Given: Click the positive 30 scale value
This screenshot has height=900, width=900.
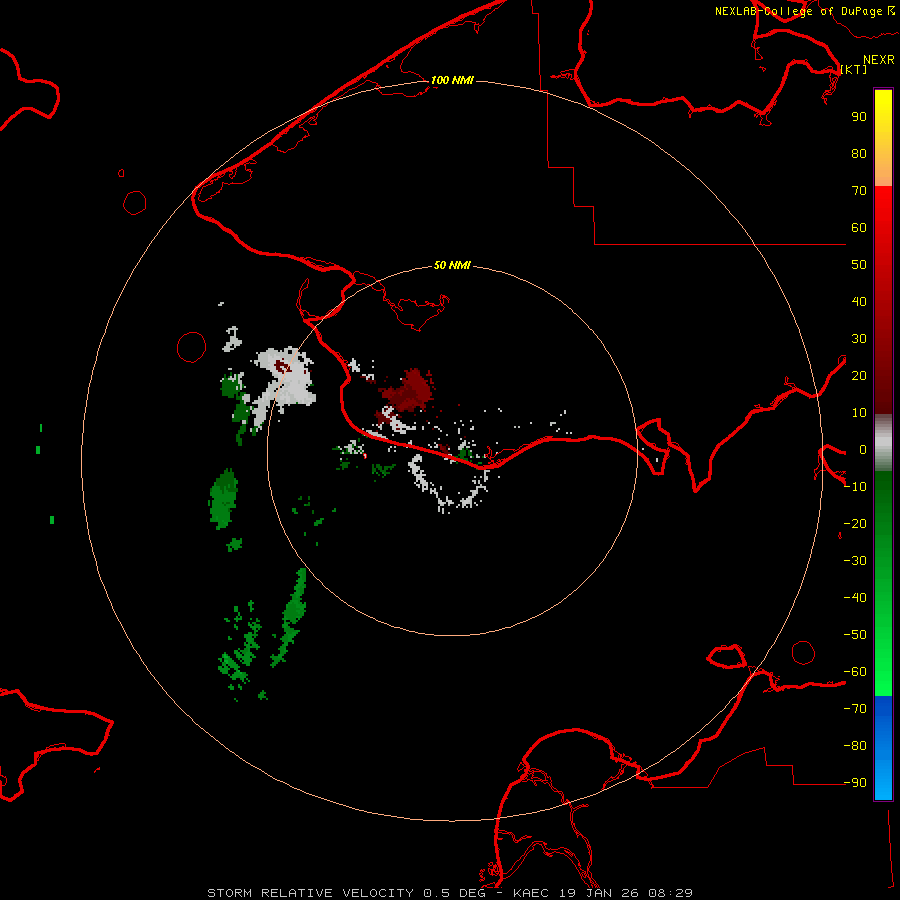Looking at the screenshot, I should pos(859,339).
